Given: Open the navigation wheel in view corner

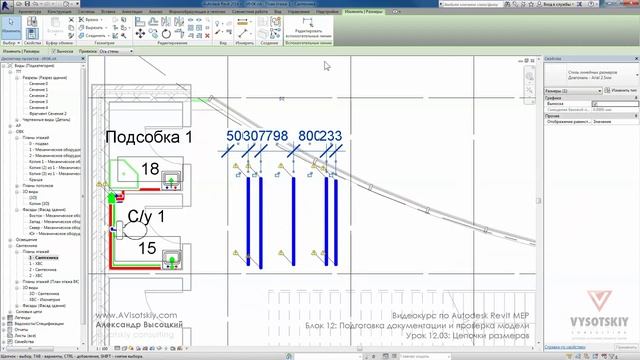Looking at the screenshot, I should pyautogui.click(x=529, y=76).
